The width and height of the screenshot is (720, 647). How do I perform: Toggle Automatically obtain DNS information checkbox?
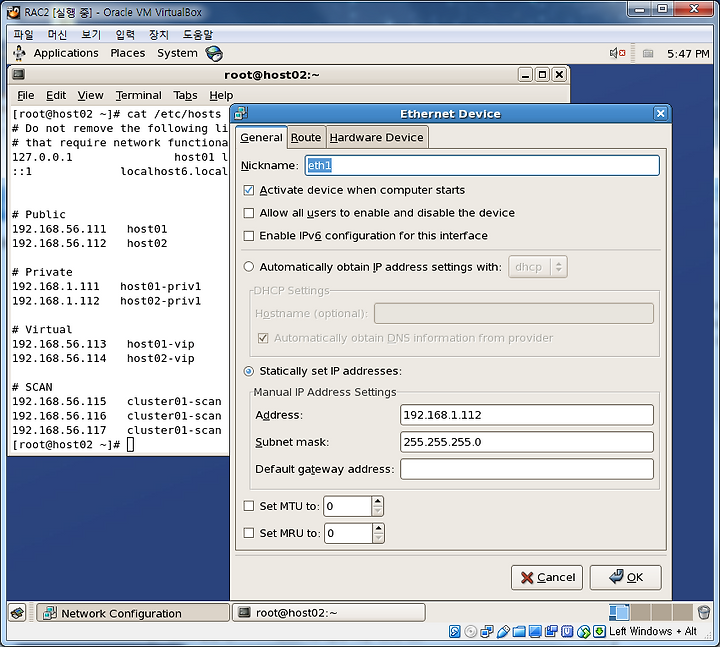pyautogui.click(x=263, y=338)
